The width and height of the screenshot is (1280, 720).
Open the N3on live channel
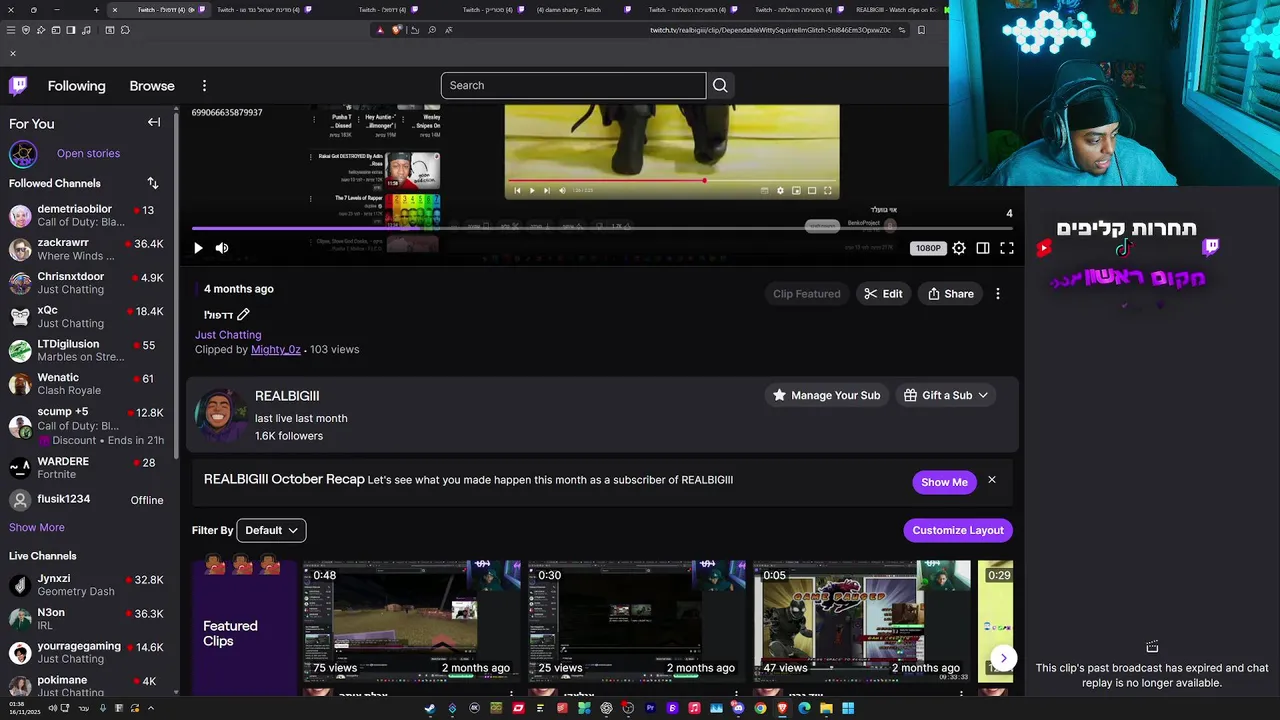pyautogui.click(x=87, y=619)
